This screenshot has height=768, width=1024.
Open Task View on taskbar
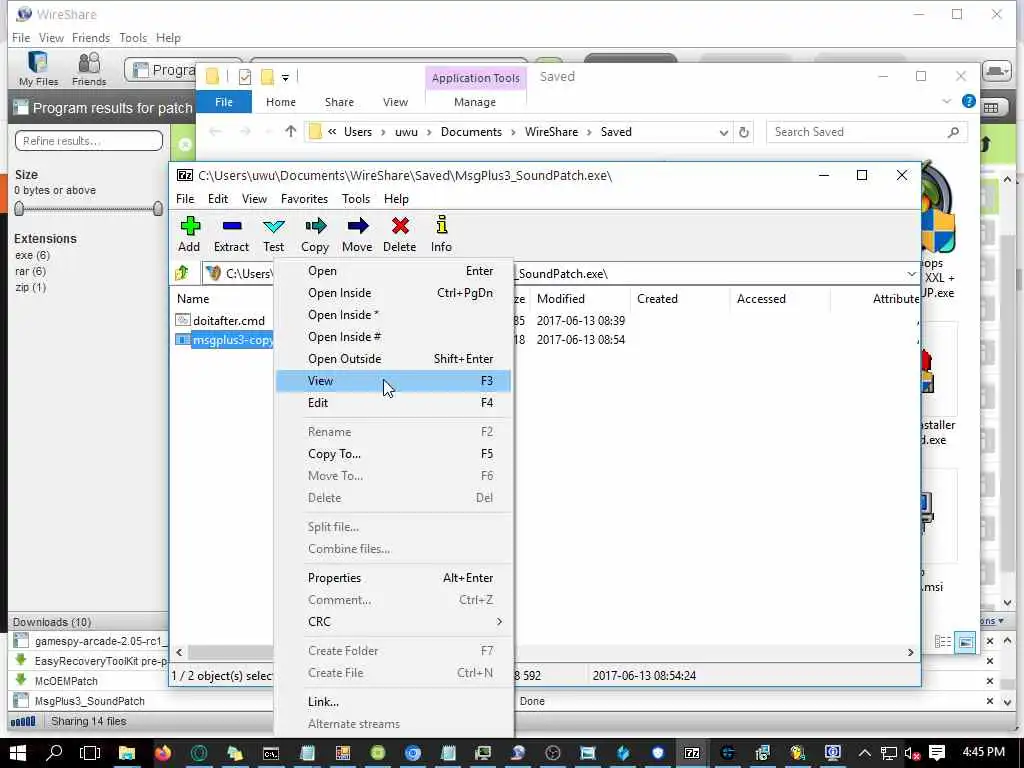[x=90, y=753]
